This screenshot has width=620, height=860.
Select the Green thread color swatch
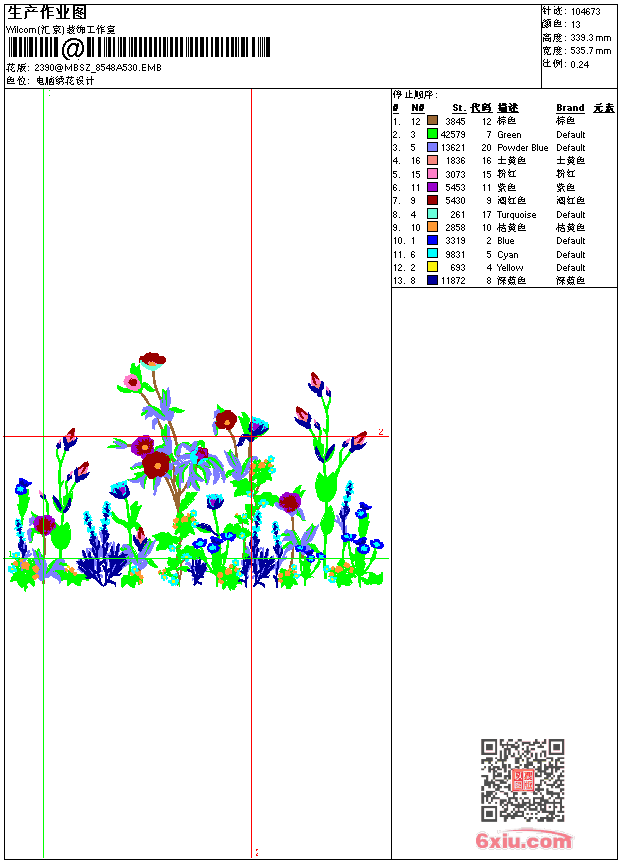click(432, 134)
